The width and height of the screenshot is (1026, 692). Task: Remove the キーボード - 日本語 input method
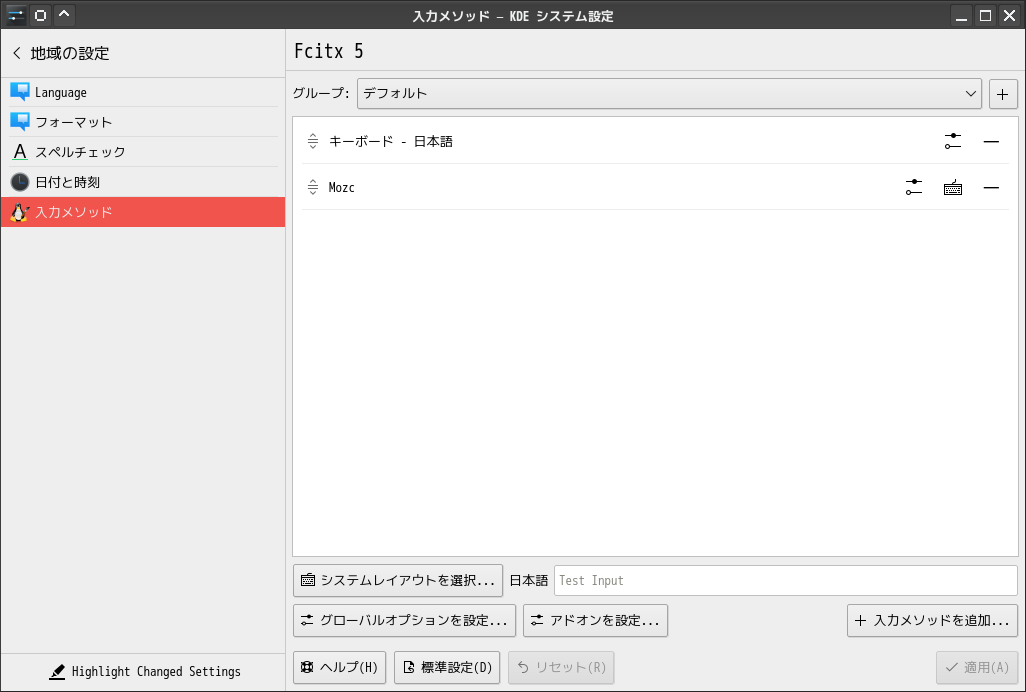point(991,141)
